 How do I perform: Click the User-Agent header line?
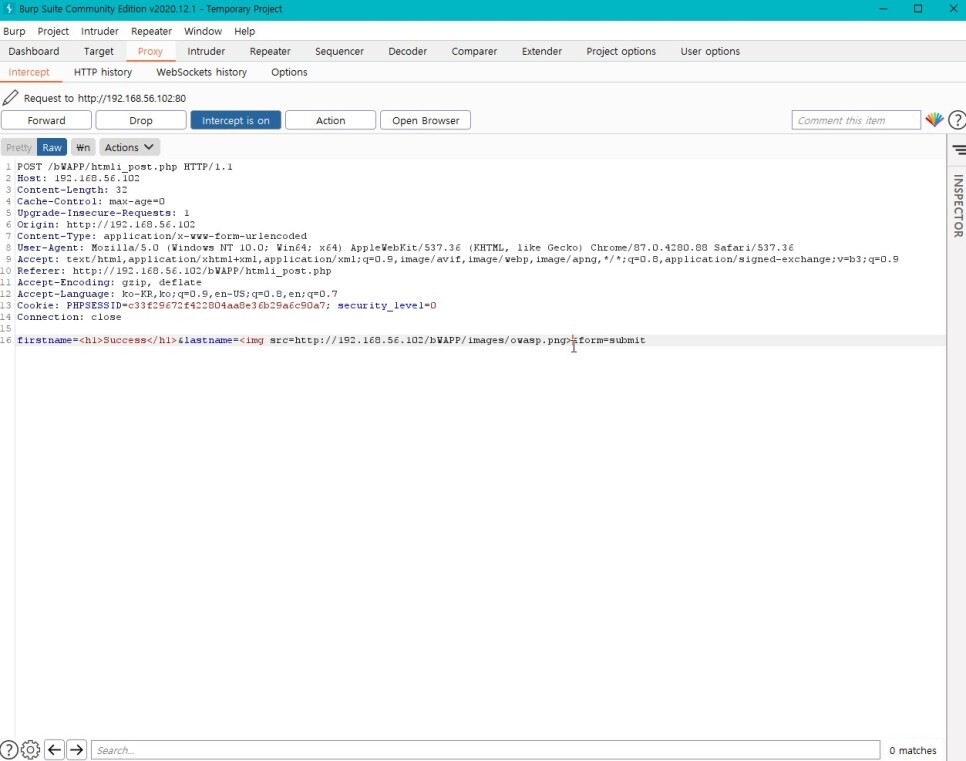click(x=405, y=248)
